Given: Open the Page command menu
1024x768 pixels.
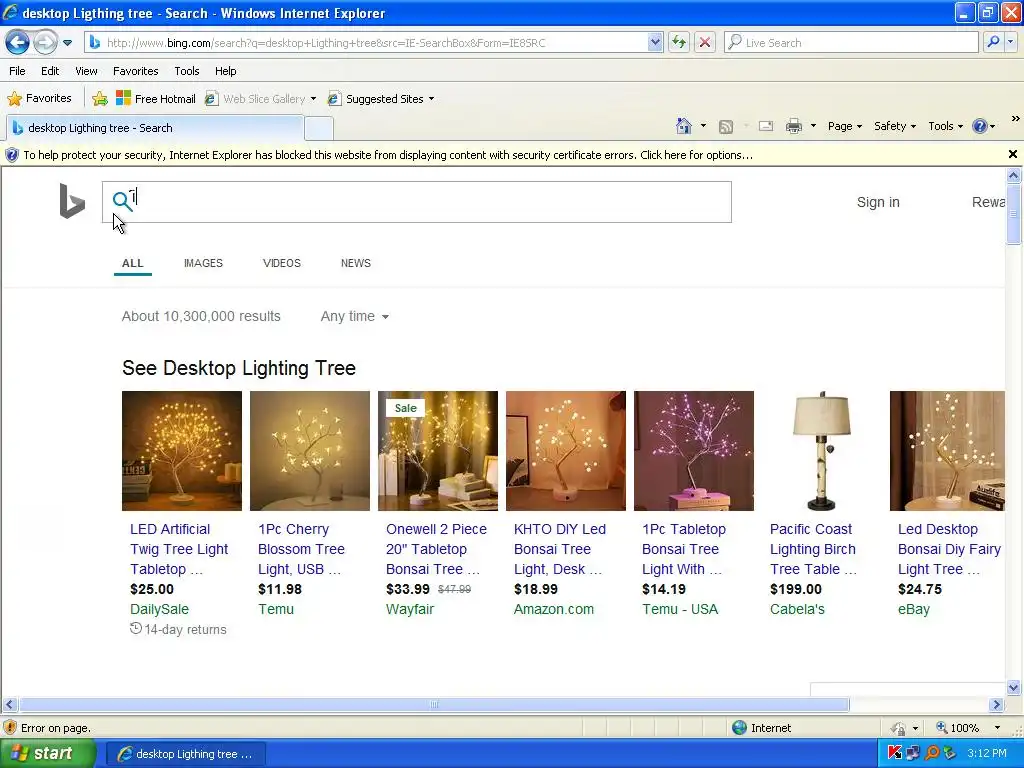Looking at the screenshot, I should tap(844, 126).
